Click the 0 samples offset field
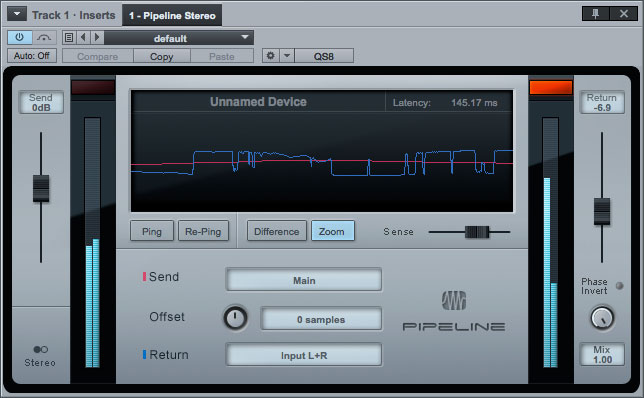The image size is (644, 398). (321, 319)
